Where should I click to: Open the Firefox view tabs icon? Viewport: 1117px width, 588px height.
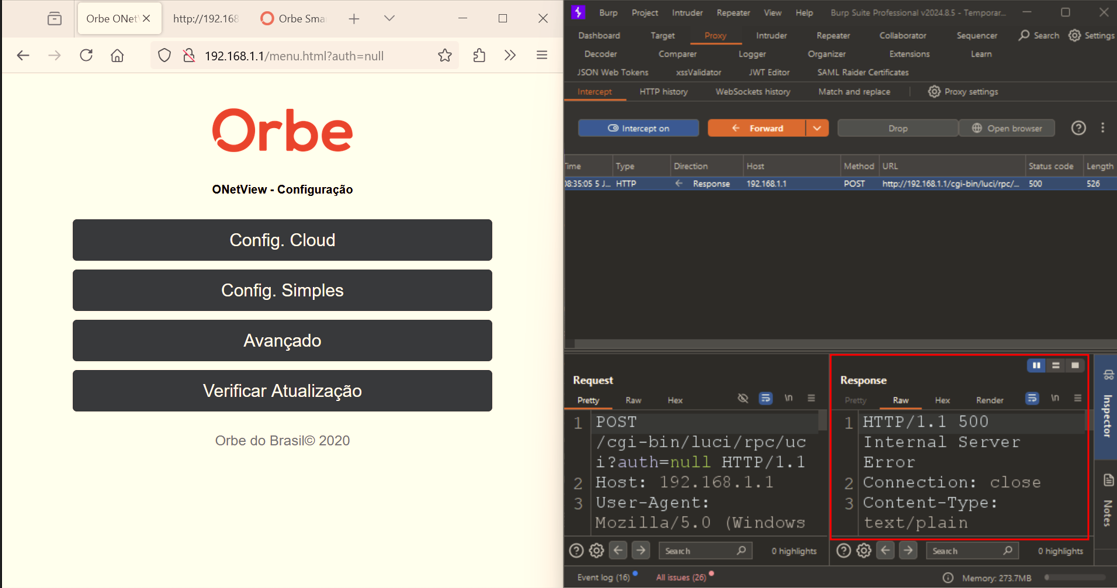click(x=55, y=19)
